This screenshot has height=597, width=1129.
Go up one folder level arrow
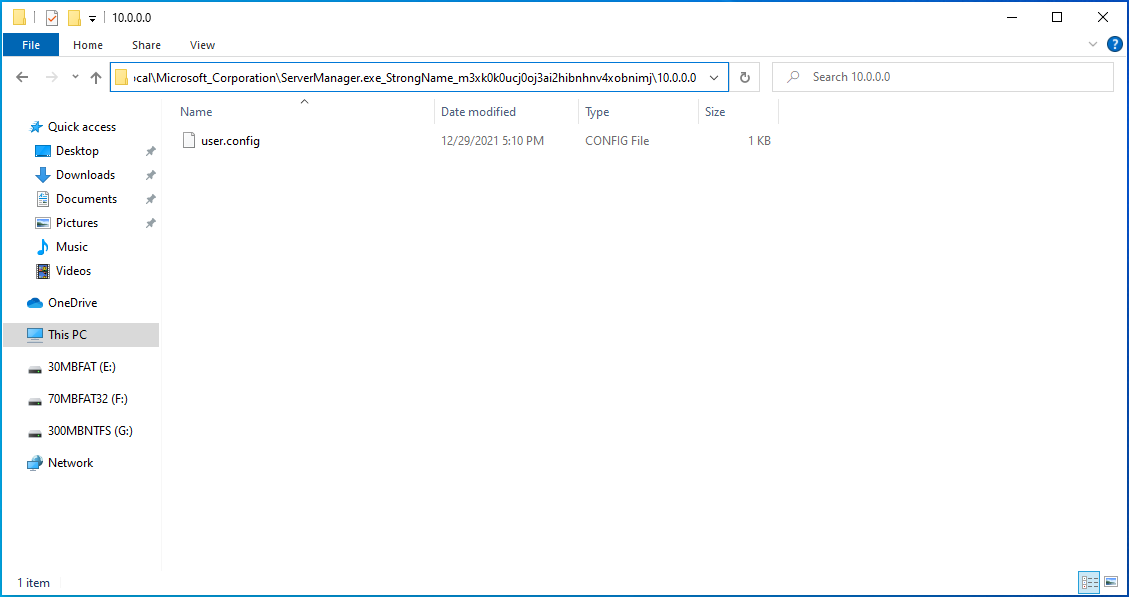[x=96, y=77]
